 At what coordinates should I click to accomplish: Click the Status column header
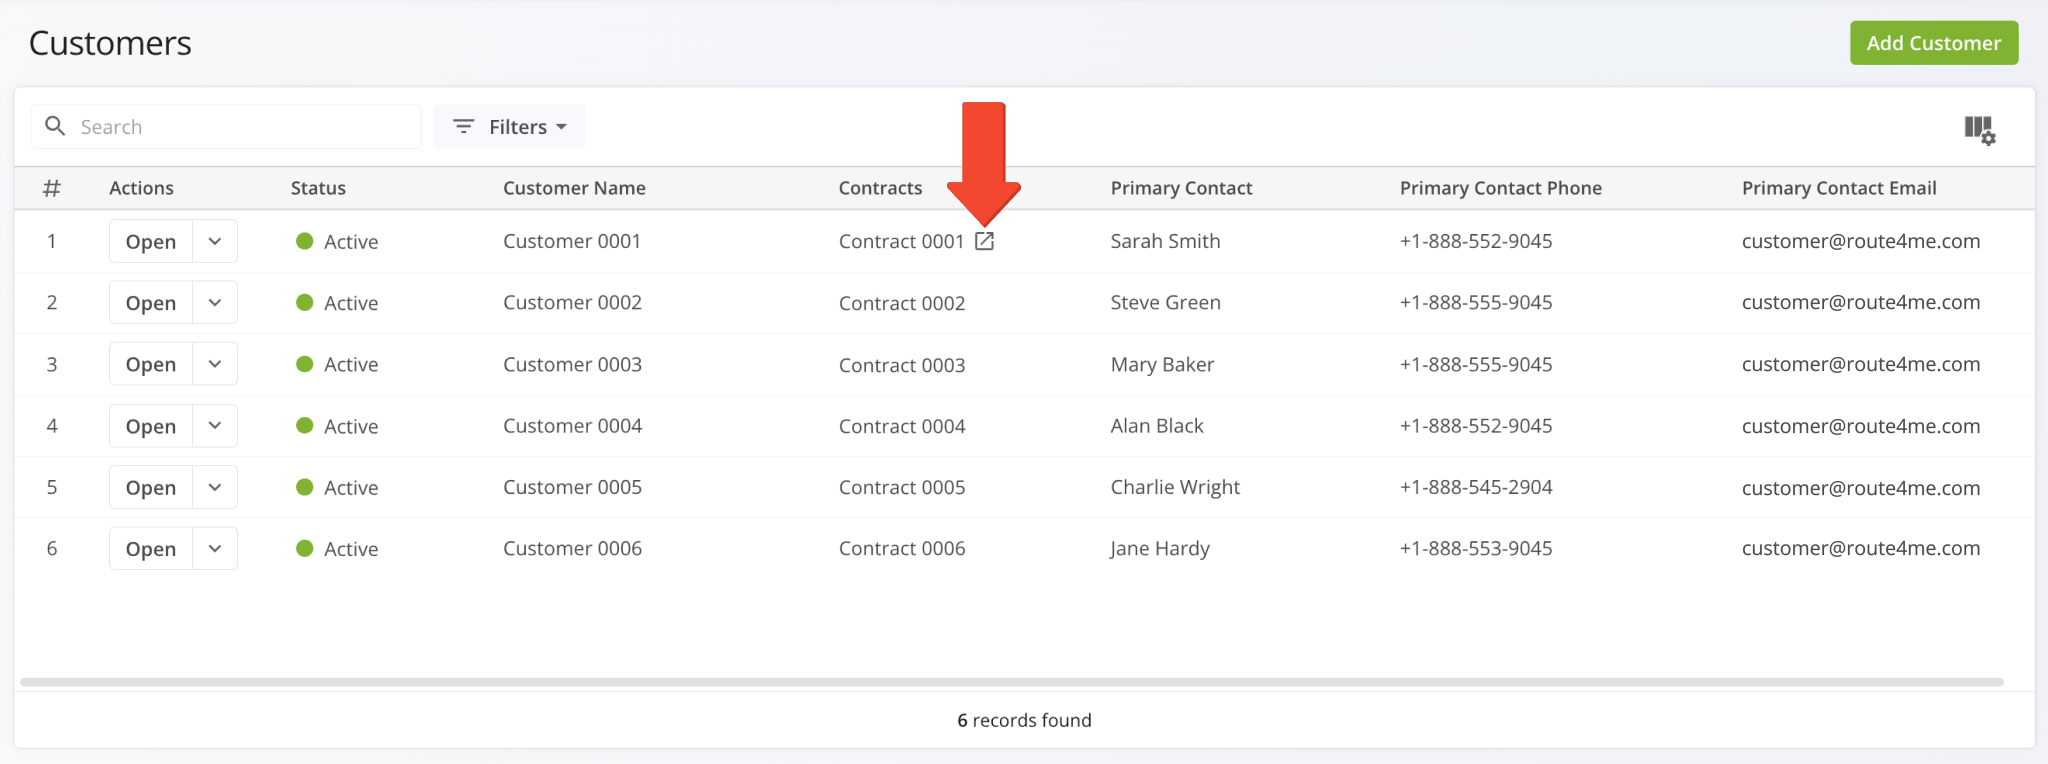click(318, 188)
